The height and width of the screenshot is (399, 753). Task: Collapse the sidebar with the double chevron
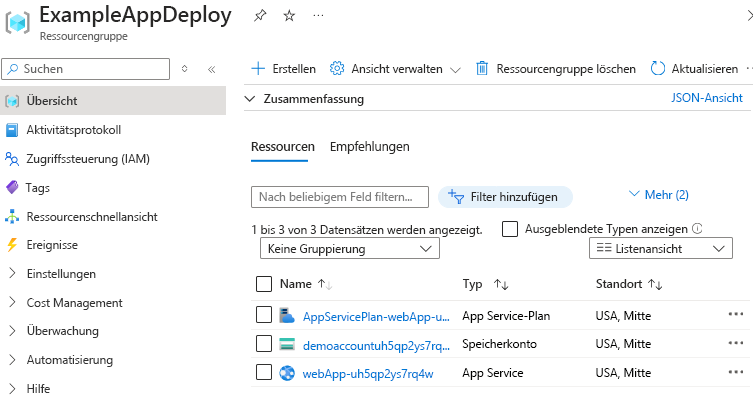tap(211, 69)
